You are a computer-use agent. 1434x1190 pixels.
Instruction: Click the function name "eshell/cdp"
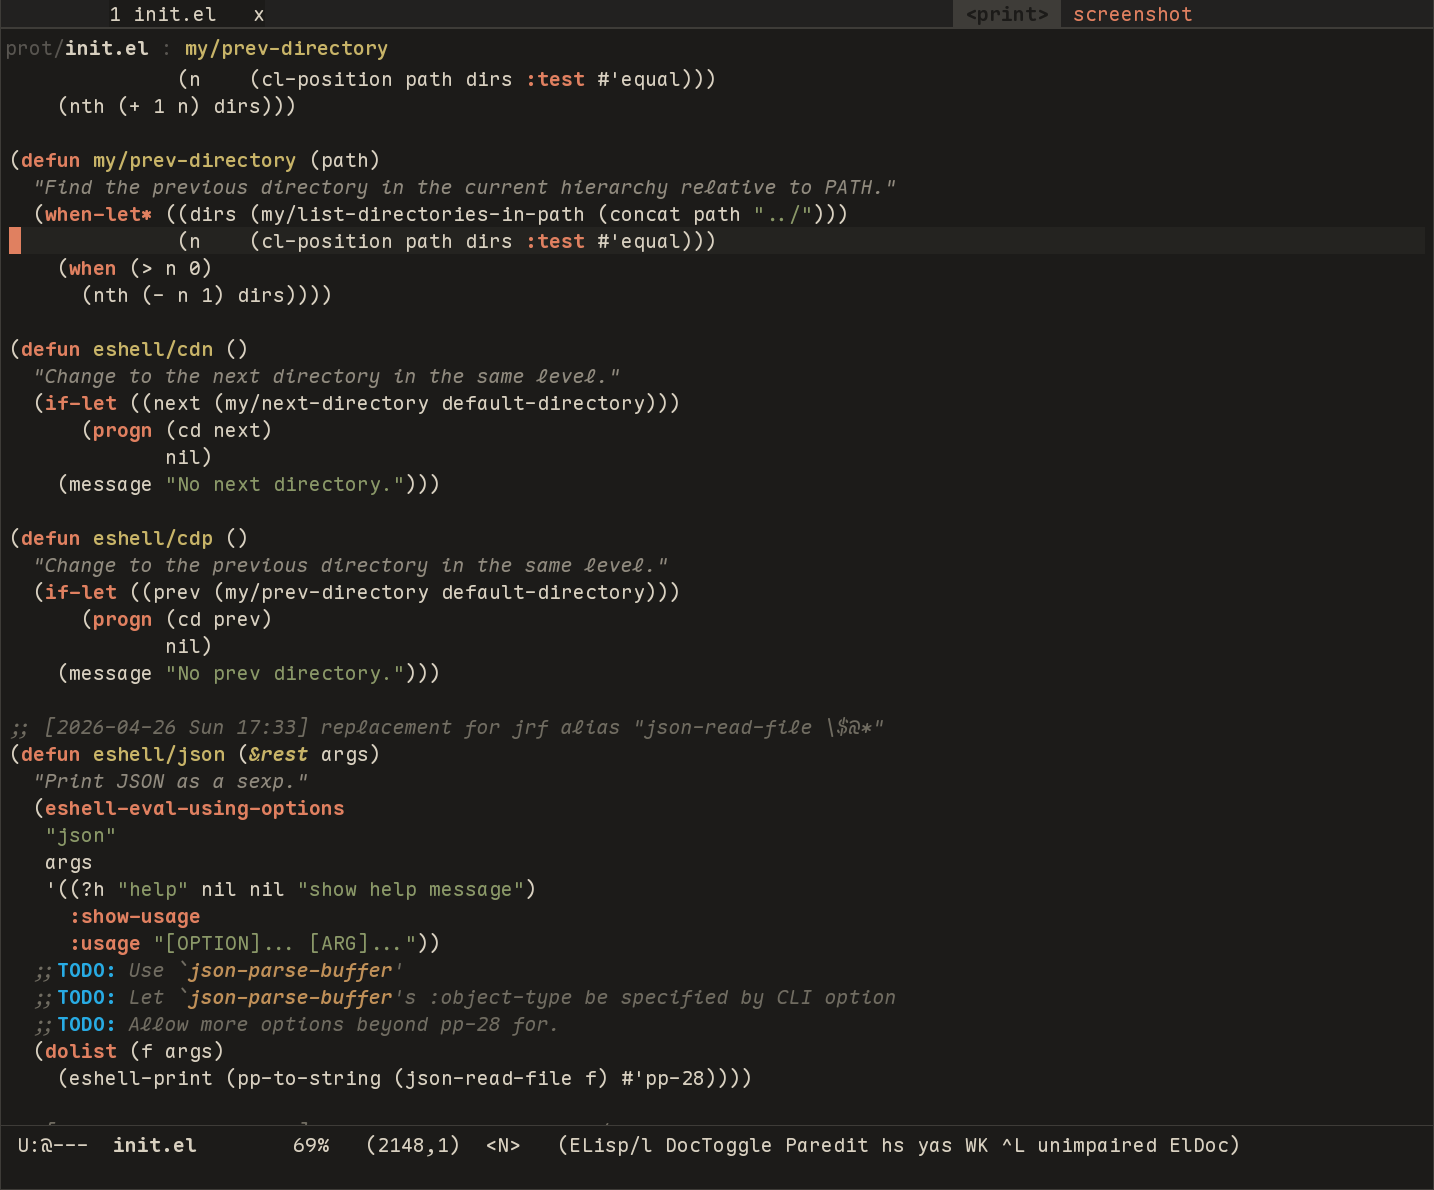tap(153, 538)
